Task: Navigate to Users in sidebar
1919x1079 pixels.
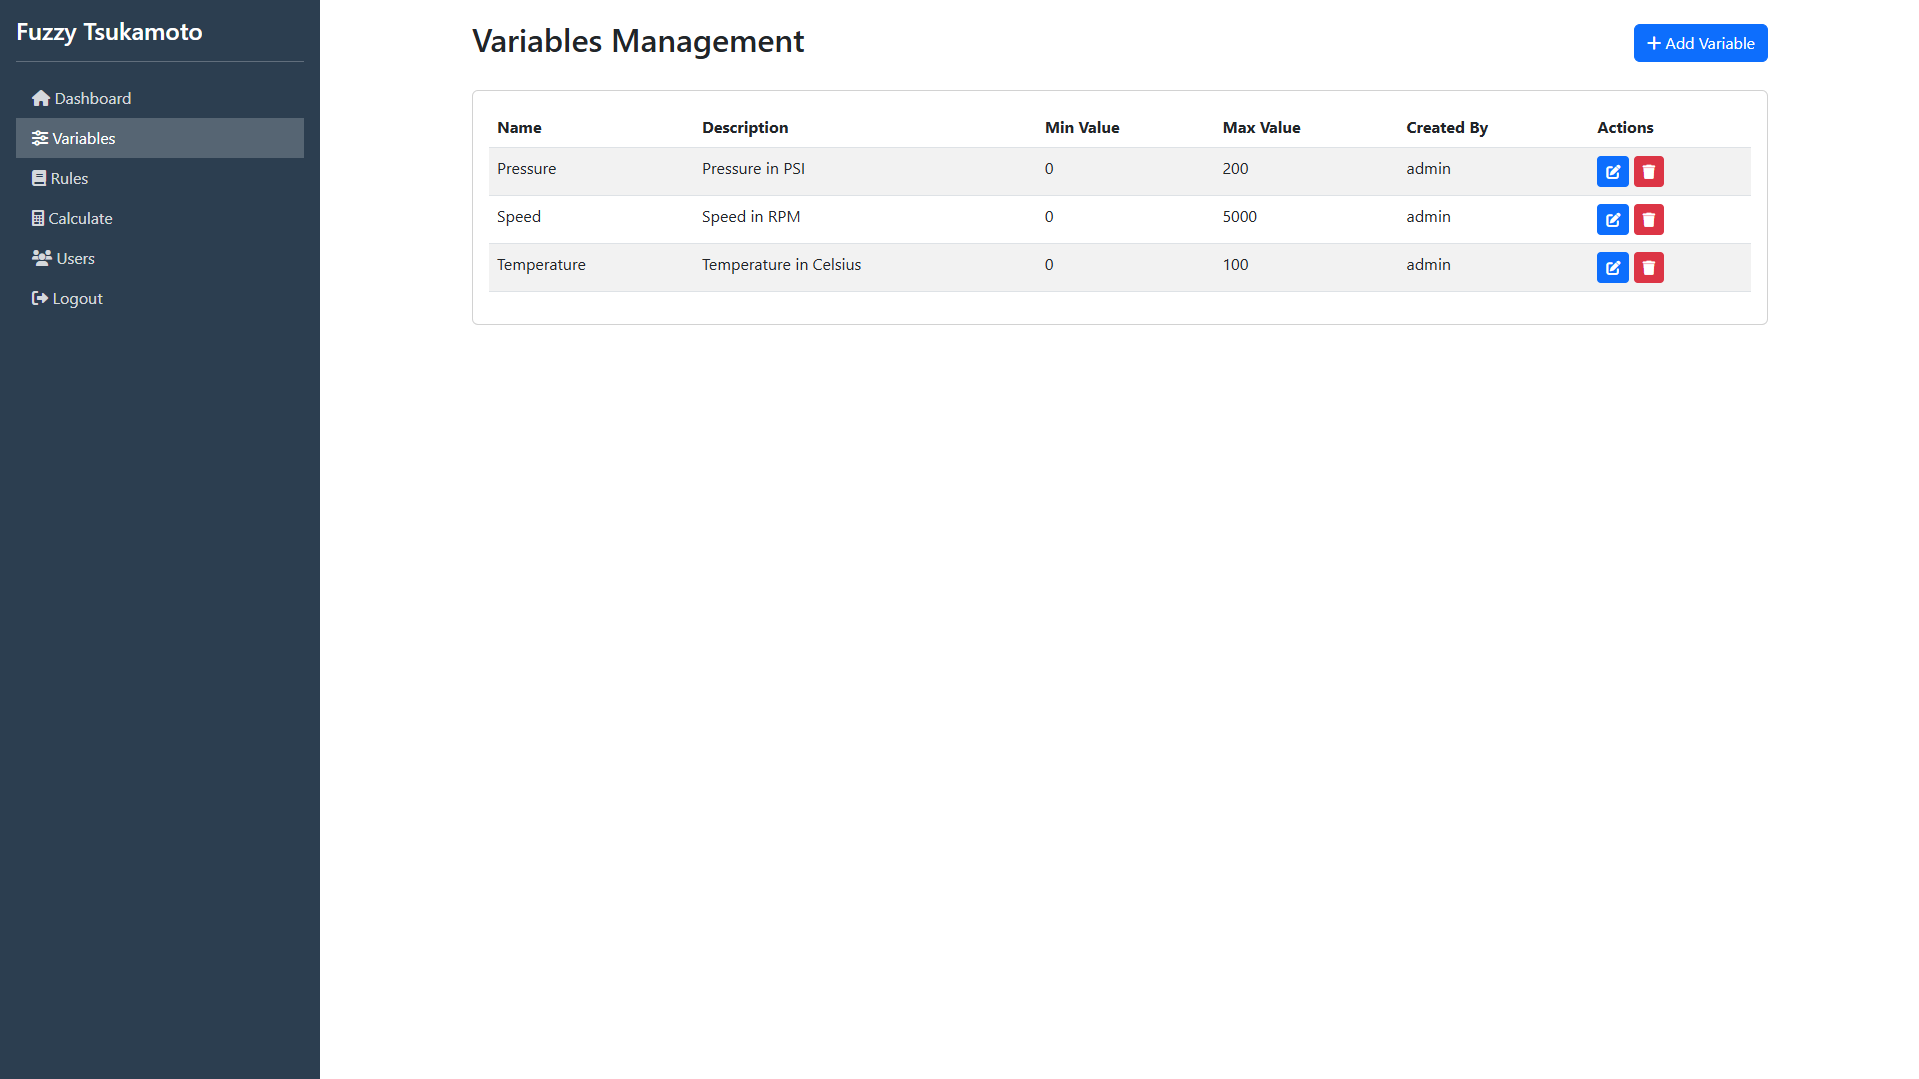Action: point(160,258)
